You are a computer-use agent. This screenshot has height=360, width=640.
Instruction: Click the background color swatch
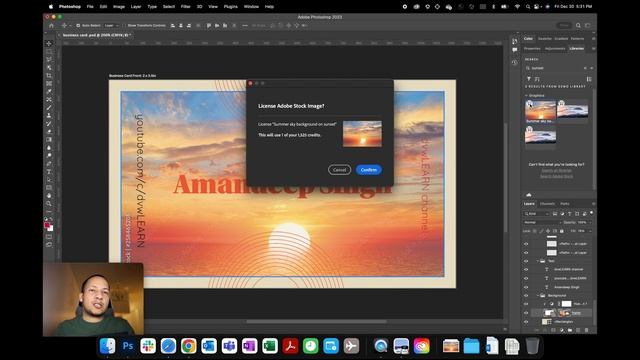[51, 229]
